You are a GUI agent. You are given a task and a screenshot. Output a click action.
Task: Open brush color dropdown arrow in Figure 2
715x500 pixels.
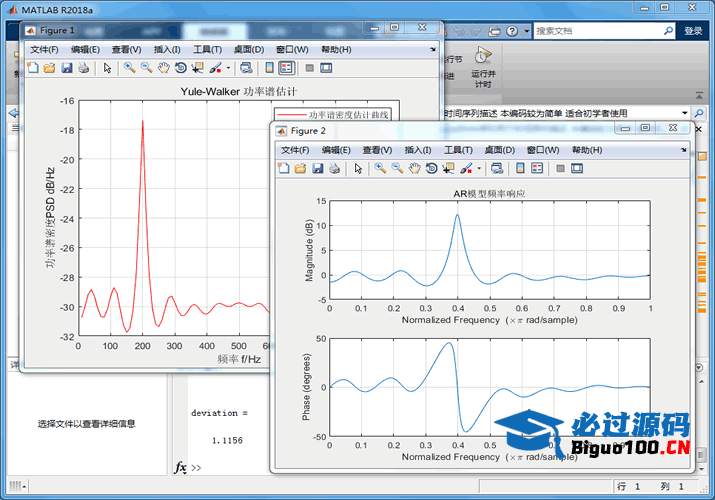point(479,168)
